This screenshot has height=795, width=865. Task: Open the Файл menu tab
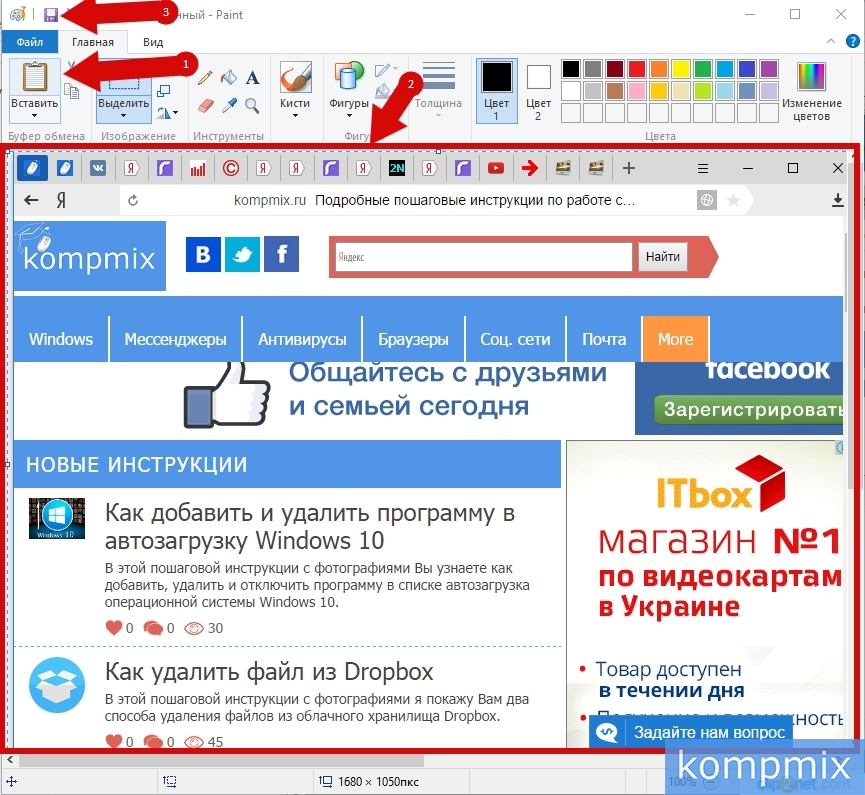(x=29, y=42)
